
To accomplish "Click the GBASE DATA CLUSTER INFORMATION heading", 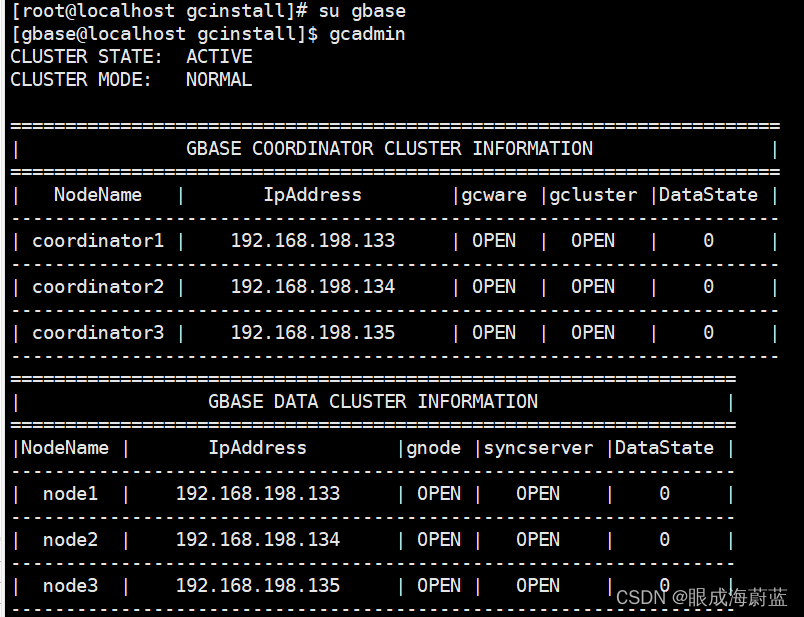I will click(373, 402).
